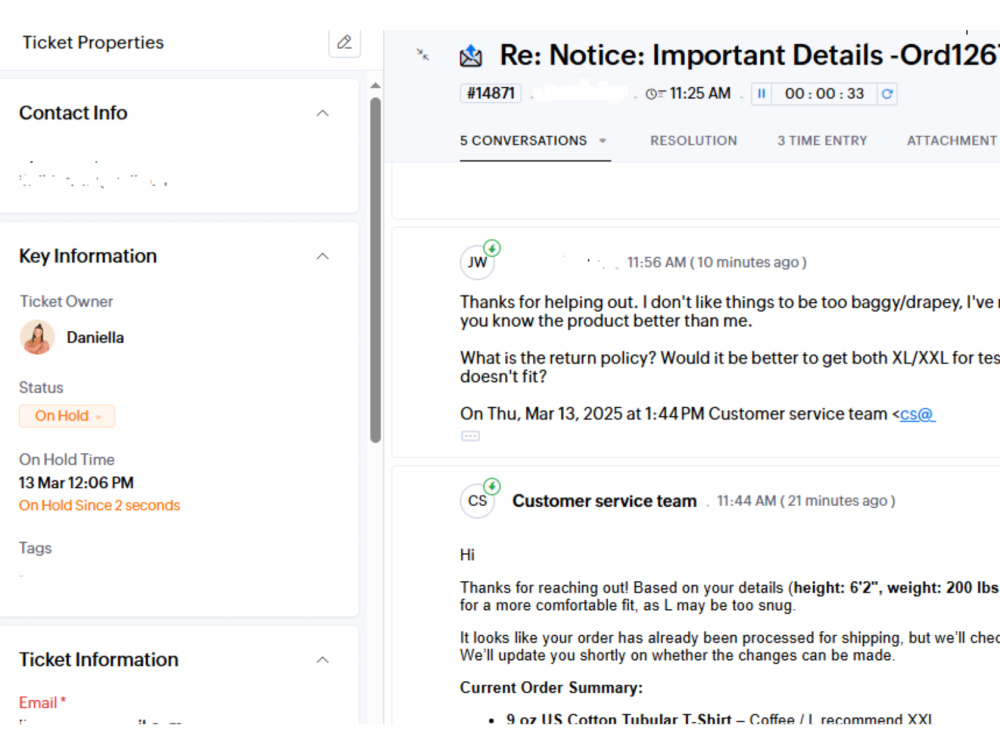Viewport: 1000px width, 750px height.
Task: Click the properties panel scrollbar thumb
Action: 376,269
